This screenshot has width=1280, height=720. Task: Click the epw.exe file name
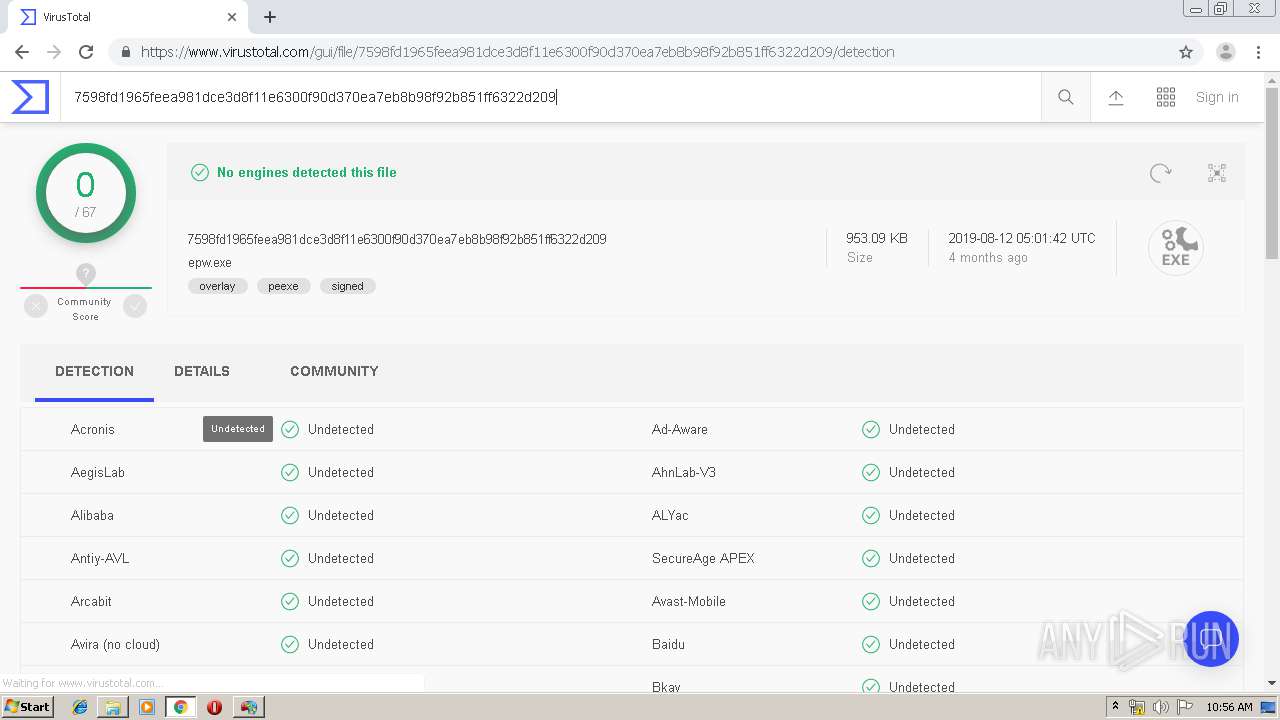click(x=210, y=263)
